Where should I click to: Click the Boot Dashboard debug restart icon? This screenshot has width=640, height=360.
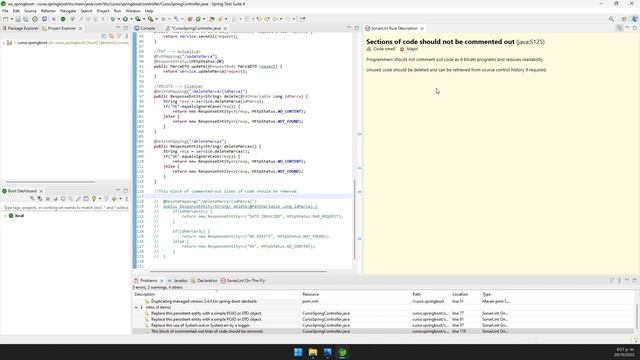40,199
